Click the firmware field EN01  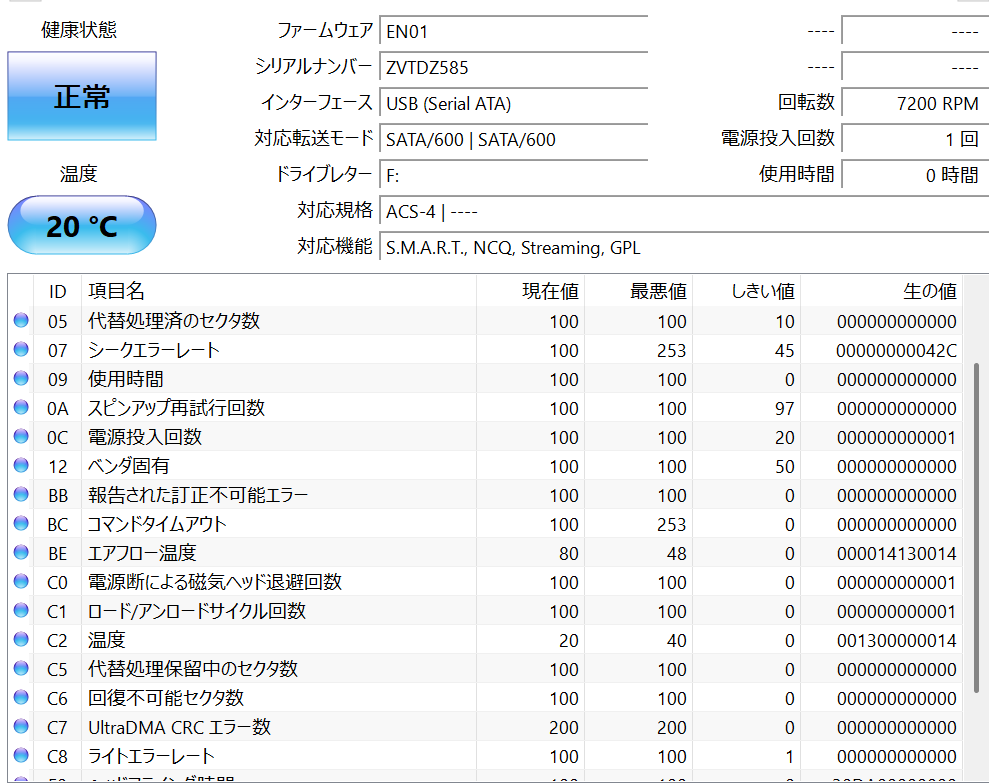pyautogui.click(x=513, y=32)
